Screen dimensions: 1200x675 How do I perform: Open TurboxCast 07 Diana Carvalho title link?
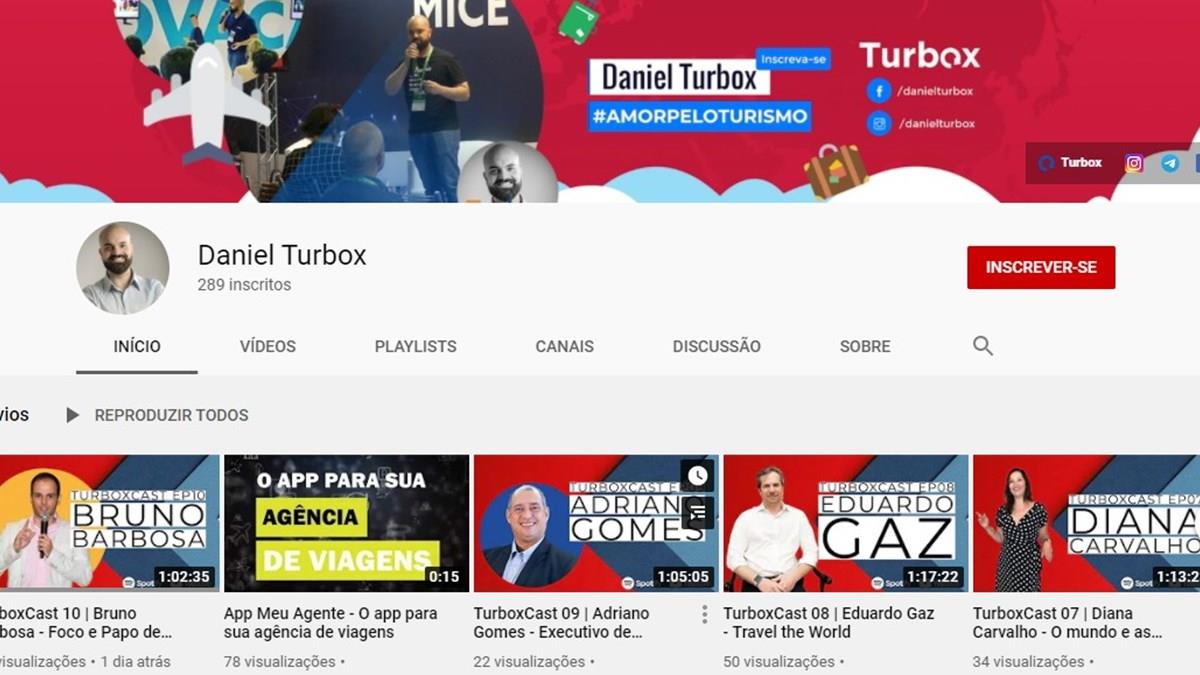click(x=1067, y=622)
